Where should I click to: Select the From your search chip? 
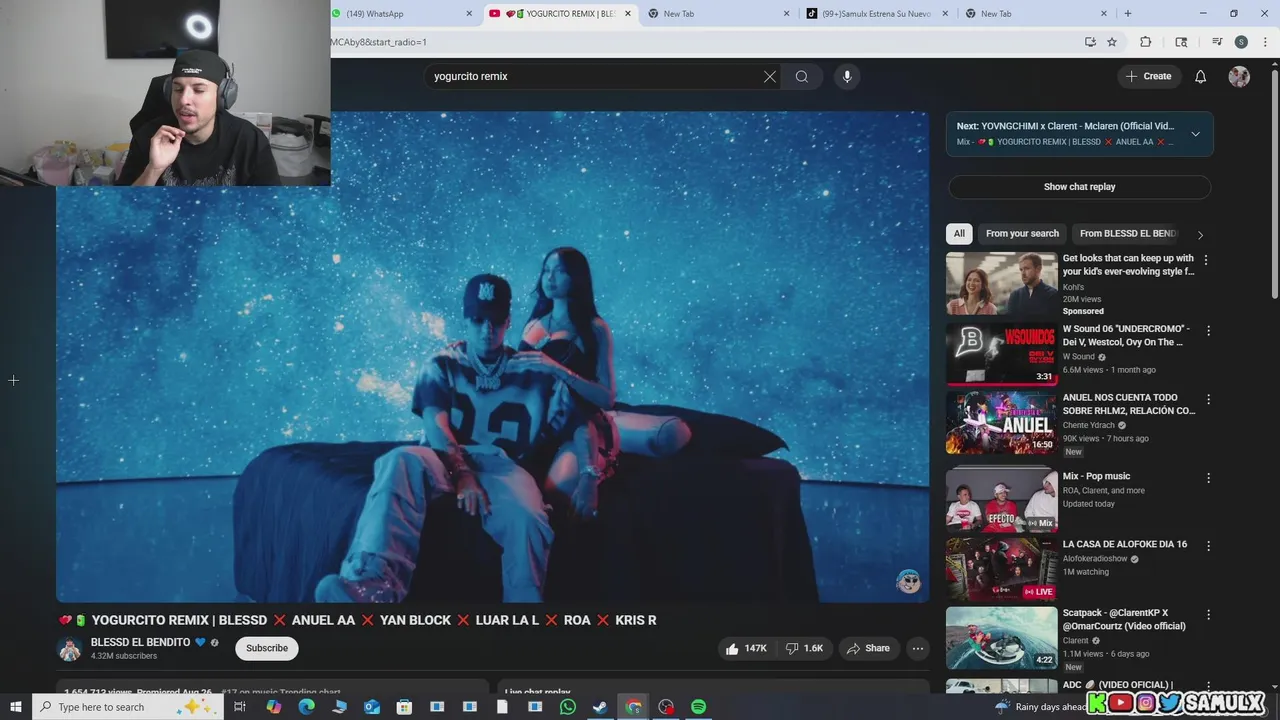[x=1022, y=233]
